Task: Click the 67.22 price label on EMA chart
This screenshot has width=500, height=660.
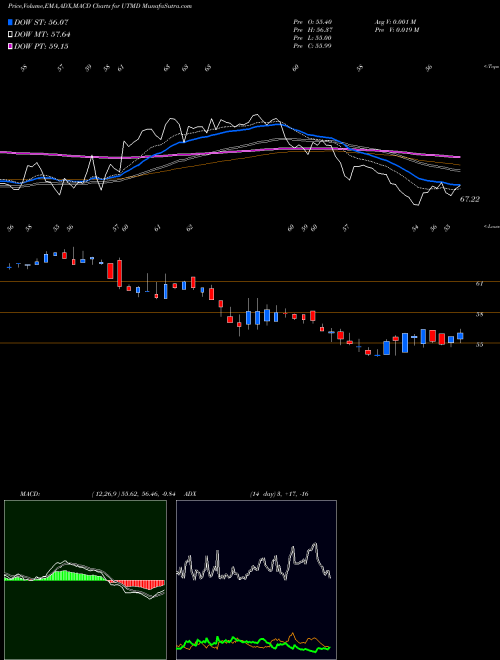Action: (x=469, y=200)
